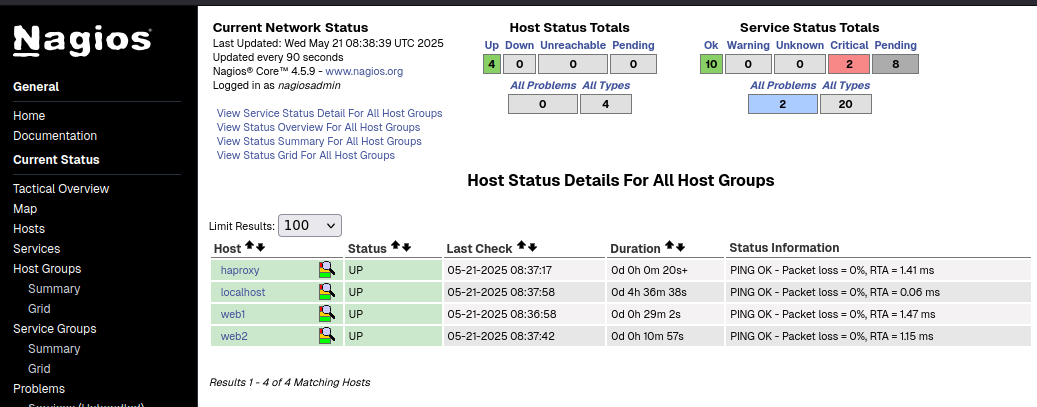Screen dimensions: 1037x407
Task: Click the Unknown service status header
Action: (x=800, y=45)
